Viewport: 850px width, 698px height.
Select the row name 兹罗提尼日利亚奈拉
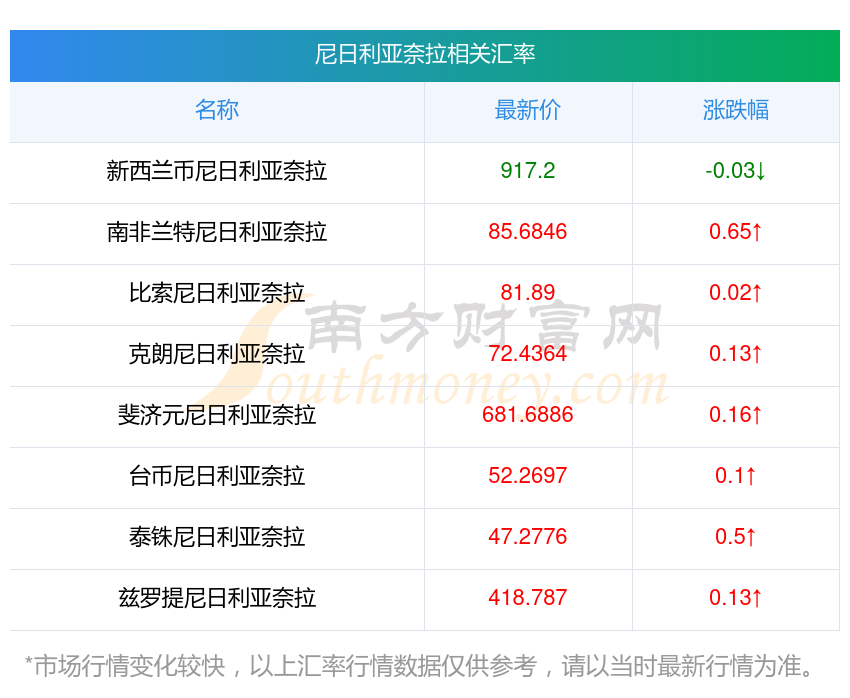click(217, 598)
